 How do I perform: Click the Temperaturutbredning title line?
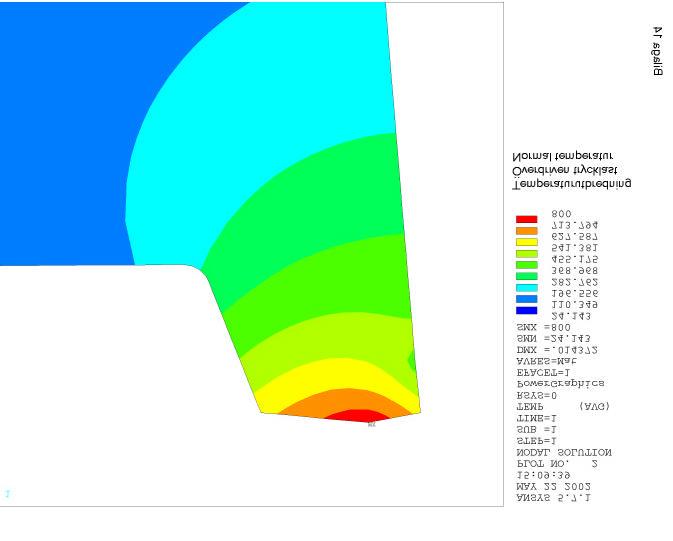[572, 183]
